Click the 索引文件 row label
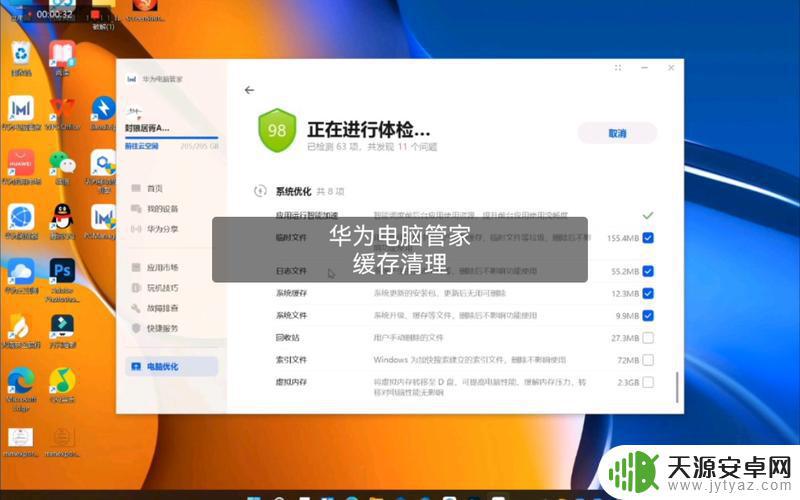This screenshot has width=800, height=500. 291,360
